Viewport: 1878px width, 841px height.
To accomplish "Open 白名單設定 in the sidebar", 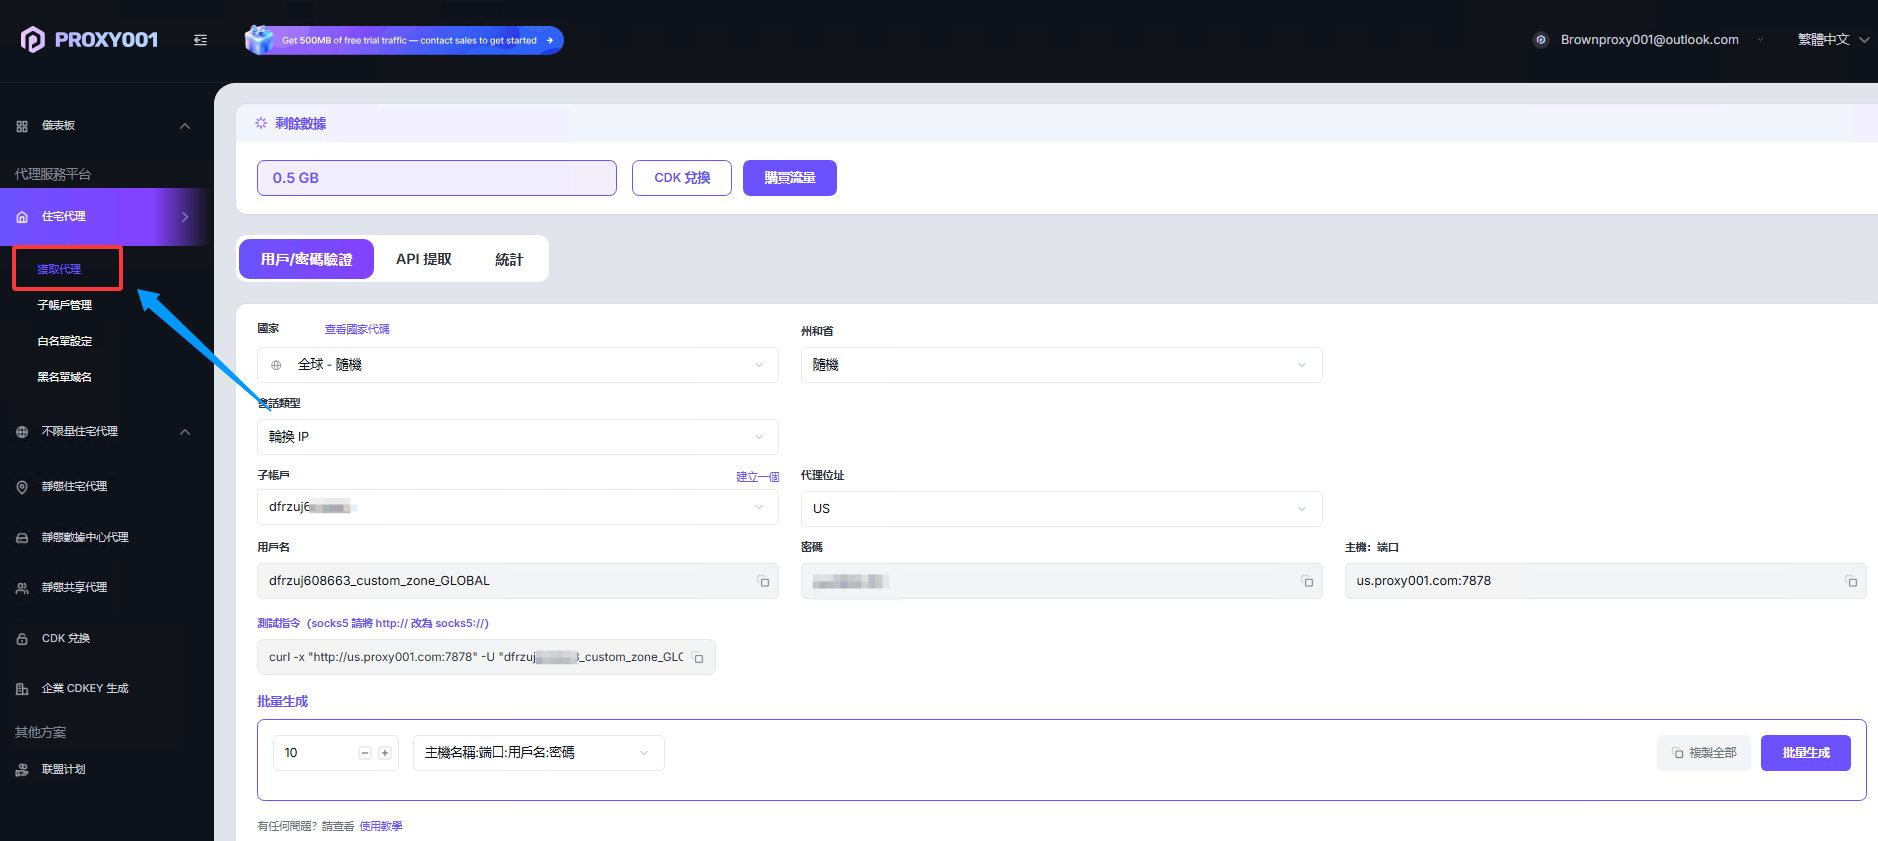I will [x=65, y=341].
